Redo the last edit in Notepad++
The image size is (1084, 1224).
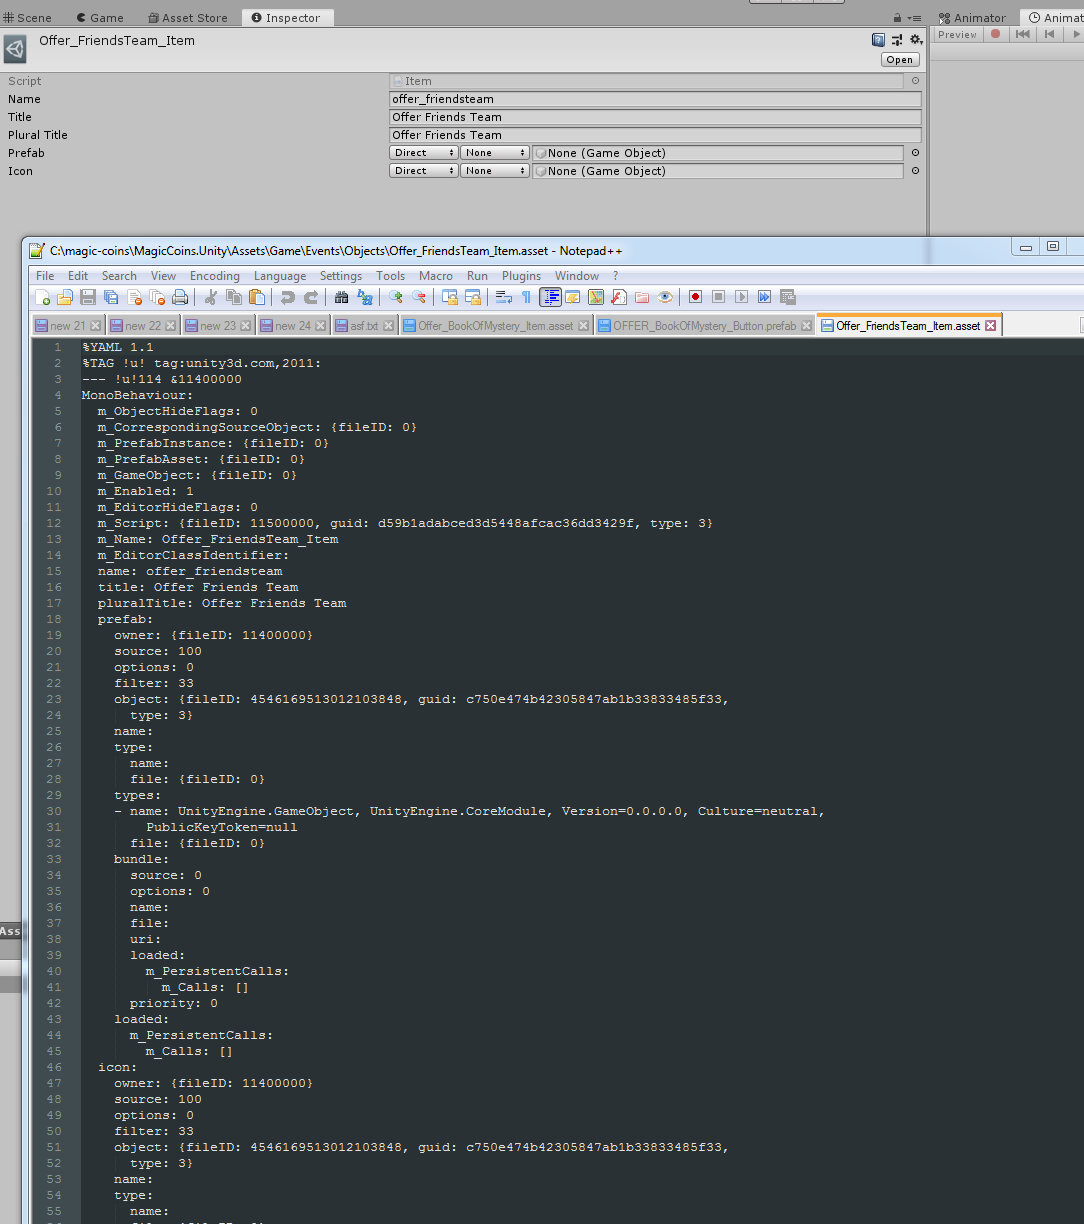(x=311, y=297)
